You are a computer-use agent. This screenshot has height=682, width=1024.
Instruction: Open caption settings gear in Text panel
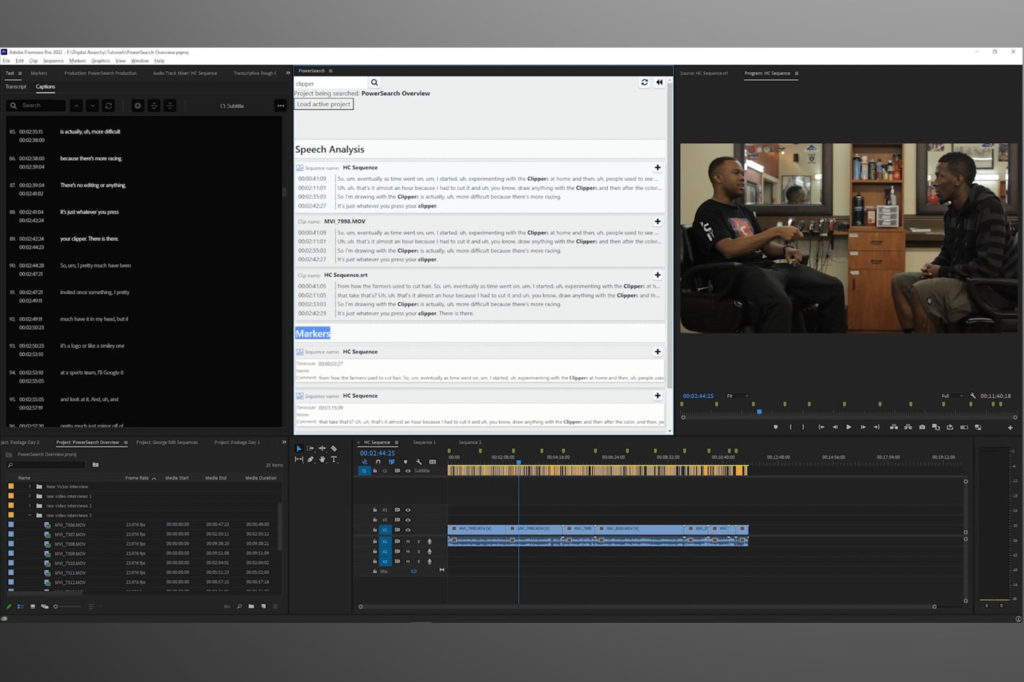coord(138,105)
